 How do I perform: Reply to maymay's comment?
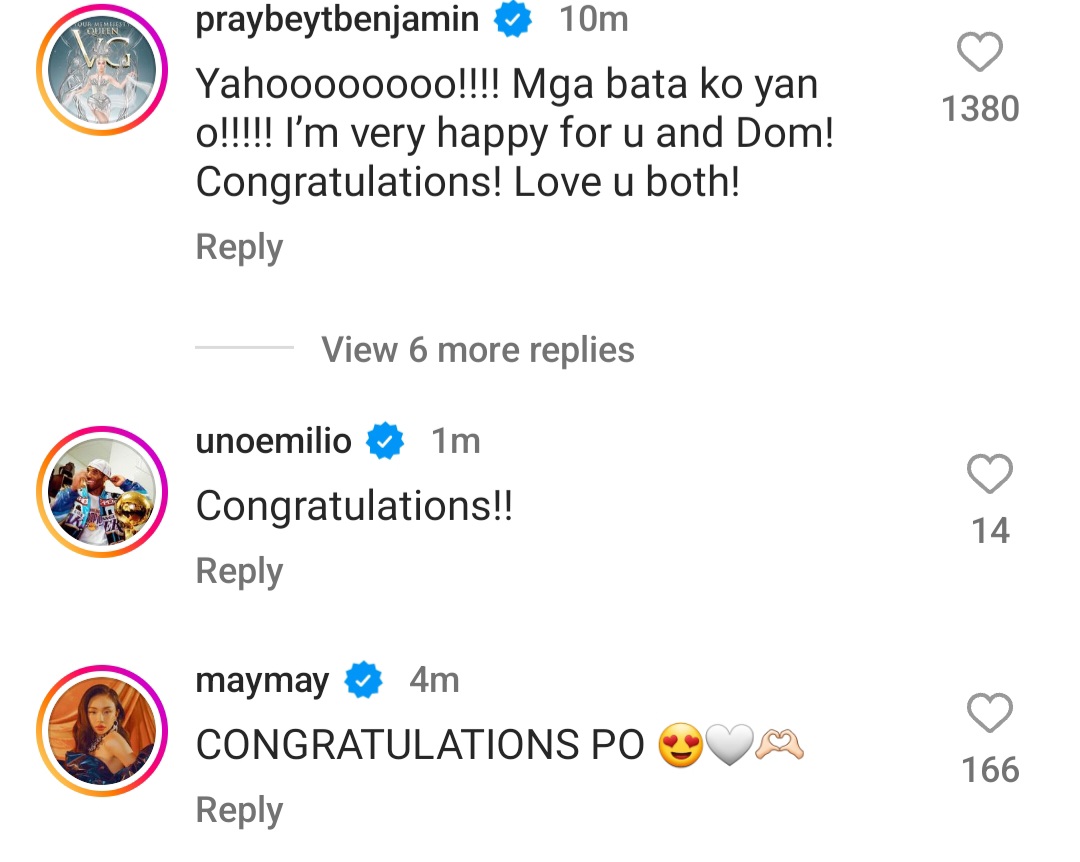tap(239, 810)
